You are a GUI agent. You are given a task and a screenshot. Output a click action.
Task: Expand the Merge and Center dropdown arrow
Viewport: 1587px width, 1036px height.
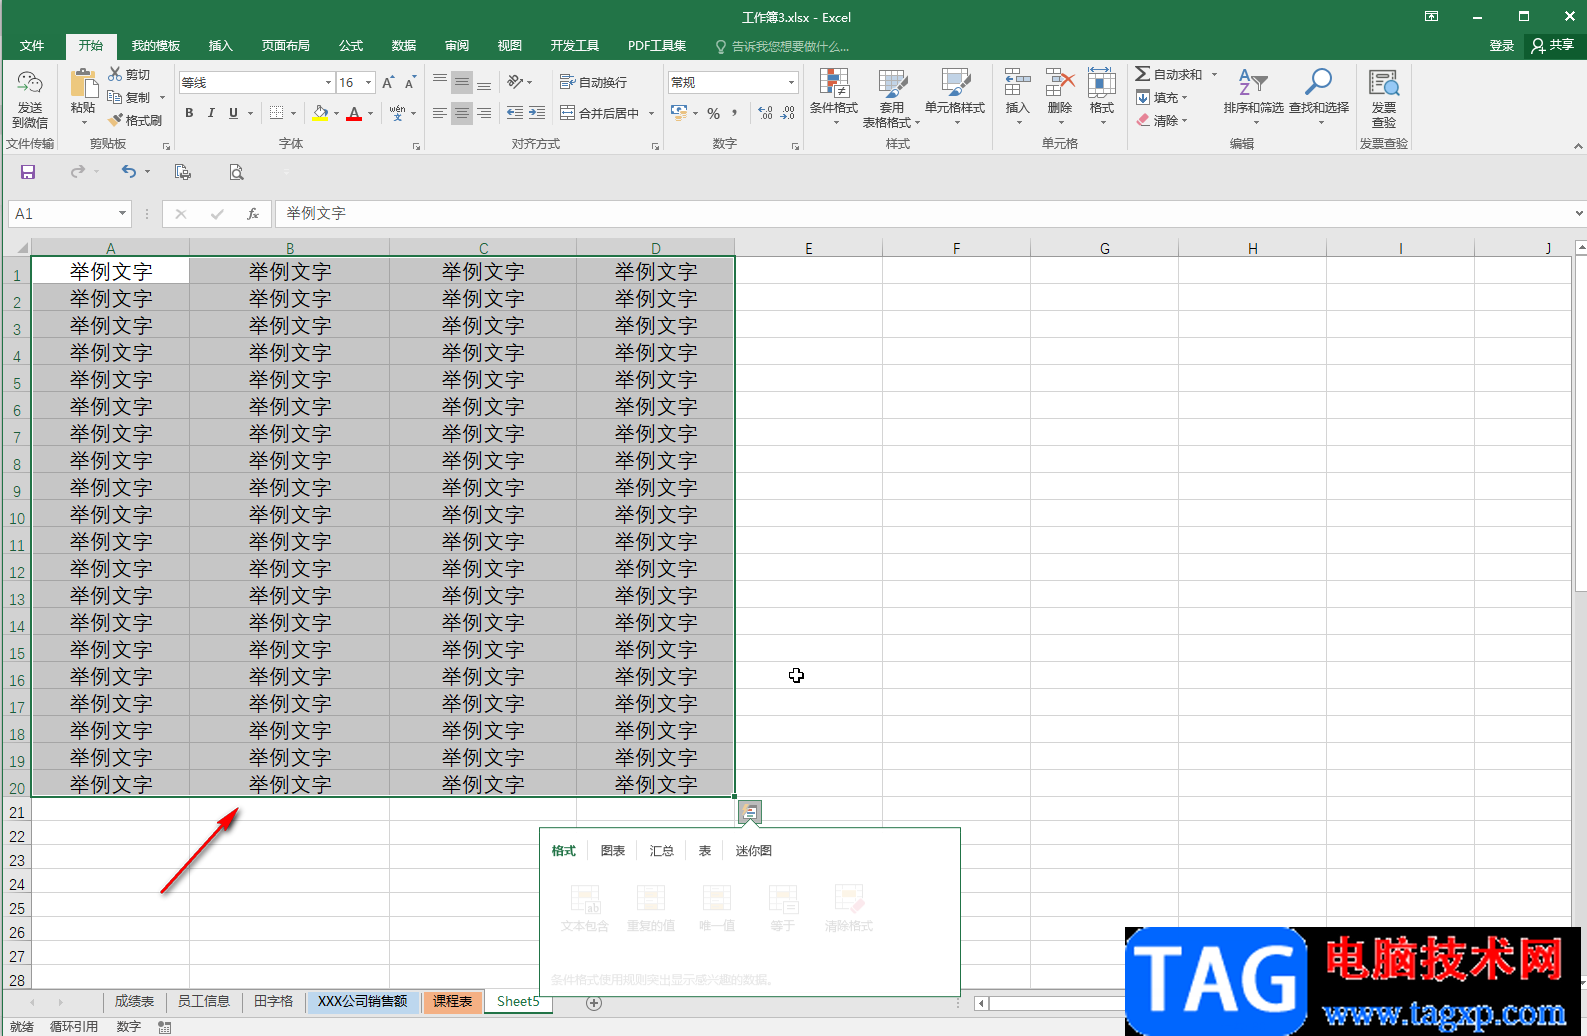(x=651, y=113)
